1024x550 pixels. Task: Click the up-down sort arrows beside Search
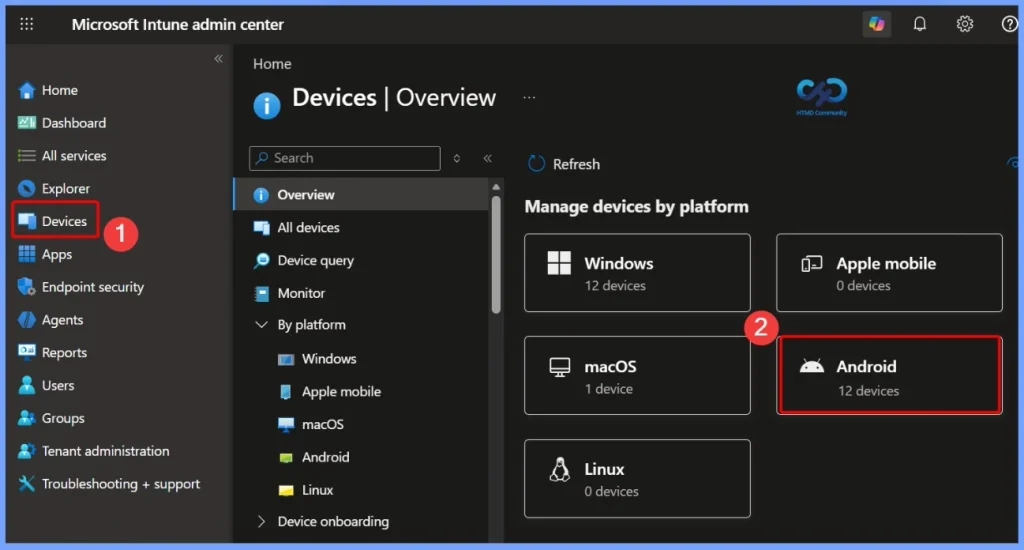(x=456, y=158)
